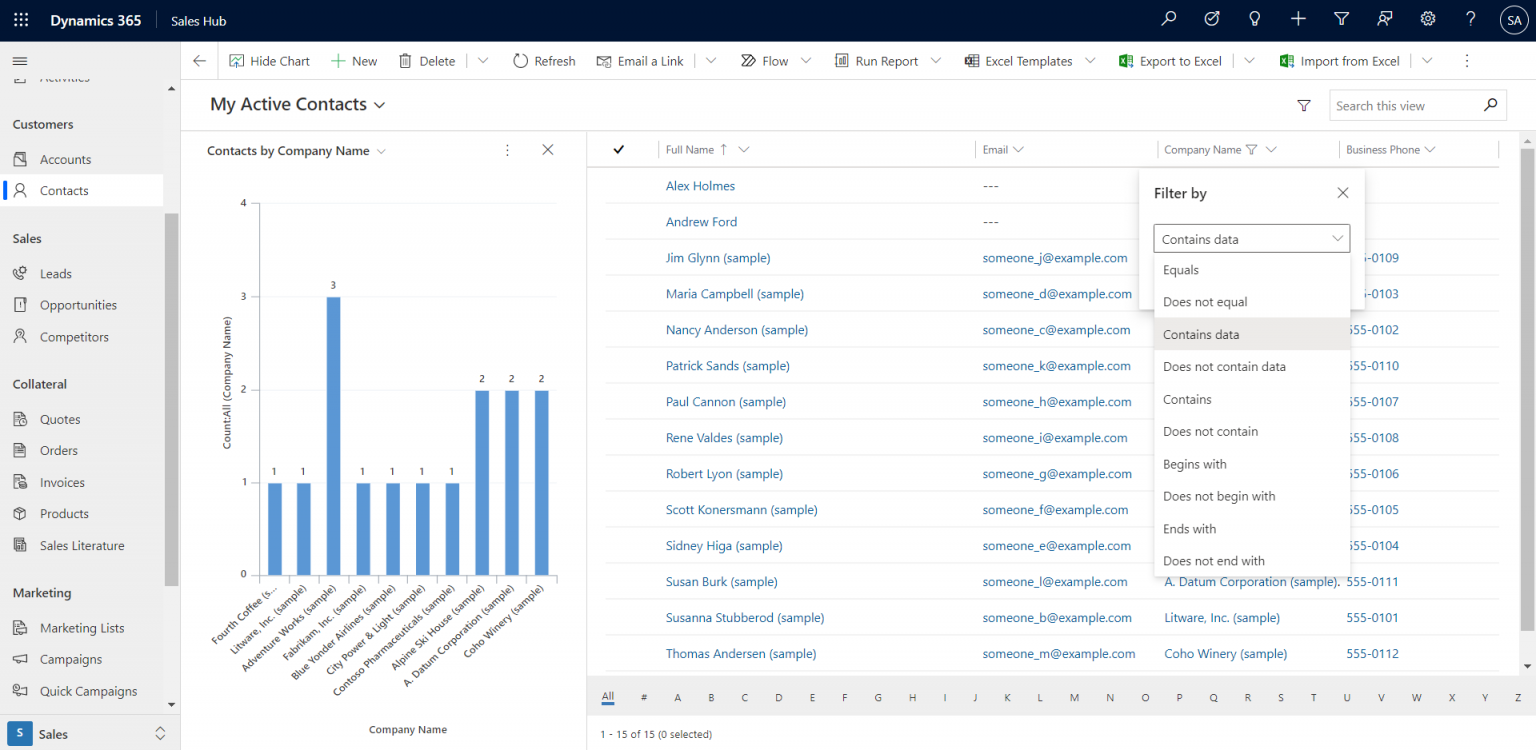Toggle the select-all checkmark in grid header
The width and height of the screenshot is (1536, 750).
[618, 150]
